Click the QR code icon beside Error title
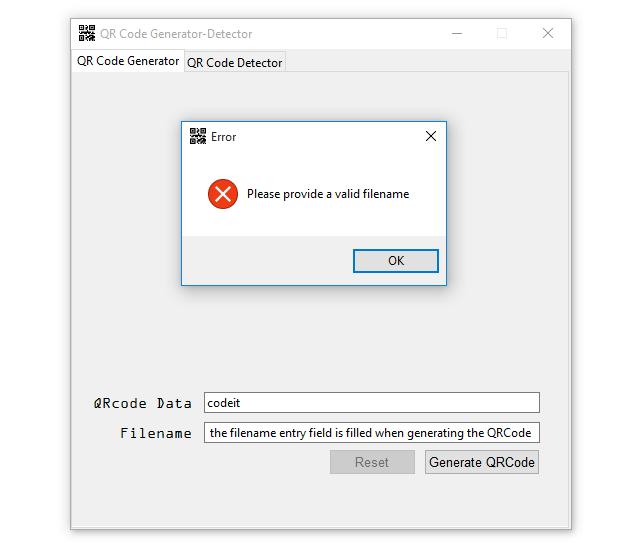The width and height of the screenshot is (640, 545). (x=198, y=136)
